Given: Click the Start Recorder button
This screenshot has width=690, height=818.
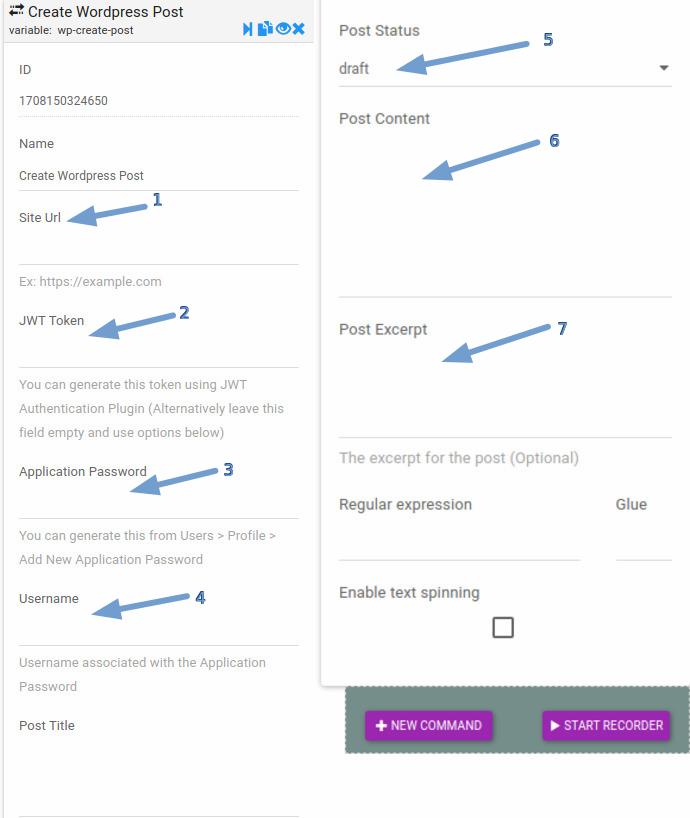Looking at the screenshot, I should pos(607,726).
